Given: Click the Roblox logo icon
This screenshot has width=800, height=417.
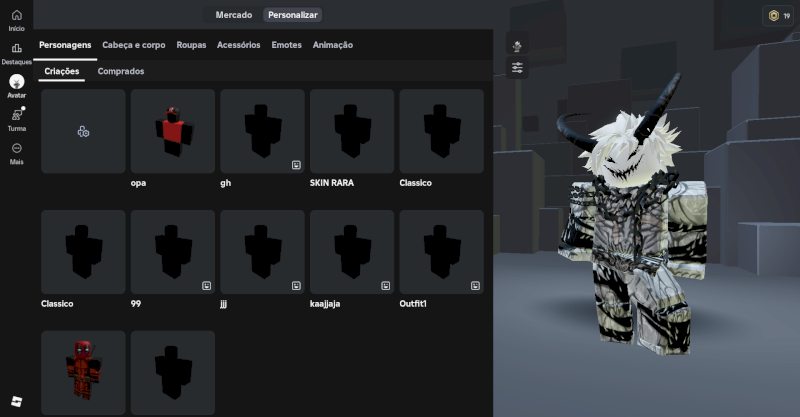Looking at the screenshot, I should click(x=16, y=401).
